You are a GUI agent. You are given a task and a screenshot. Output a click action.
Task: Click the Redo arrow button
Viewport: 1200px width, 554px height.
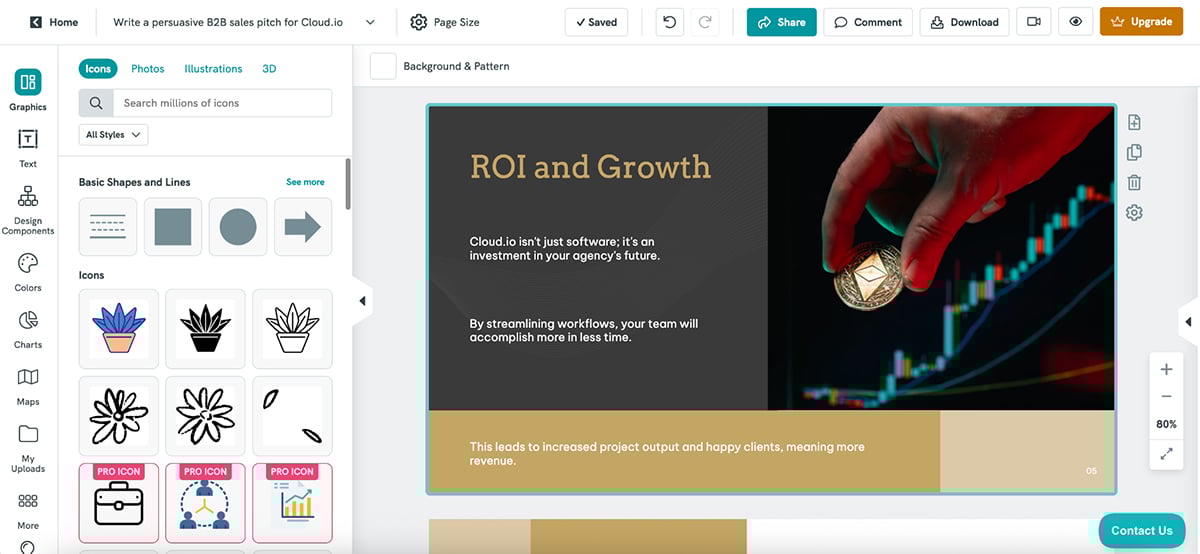pos(705,22)
